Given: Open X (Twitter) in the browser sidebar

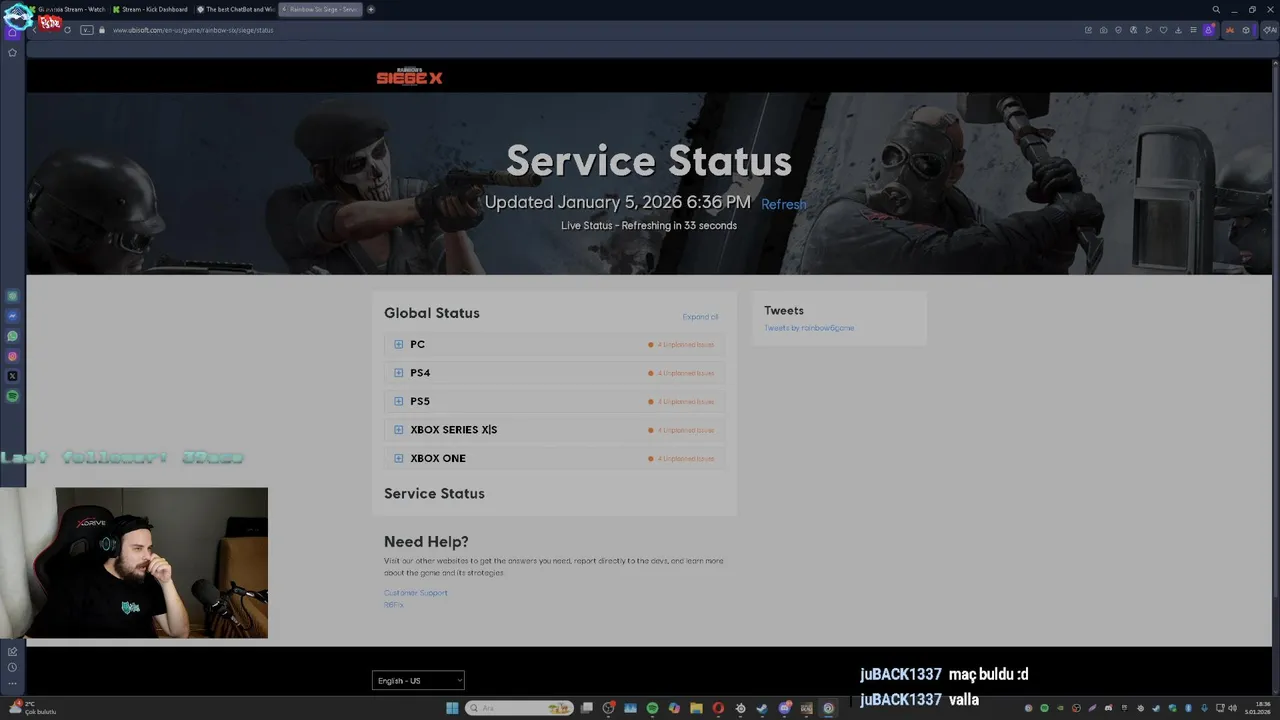Looking at the screenshot, I should coord(12,376).
